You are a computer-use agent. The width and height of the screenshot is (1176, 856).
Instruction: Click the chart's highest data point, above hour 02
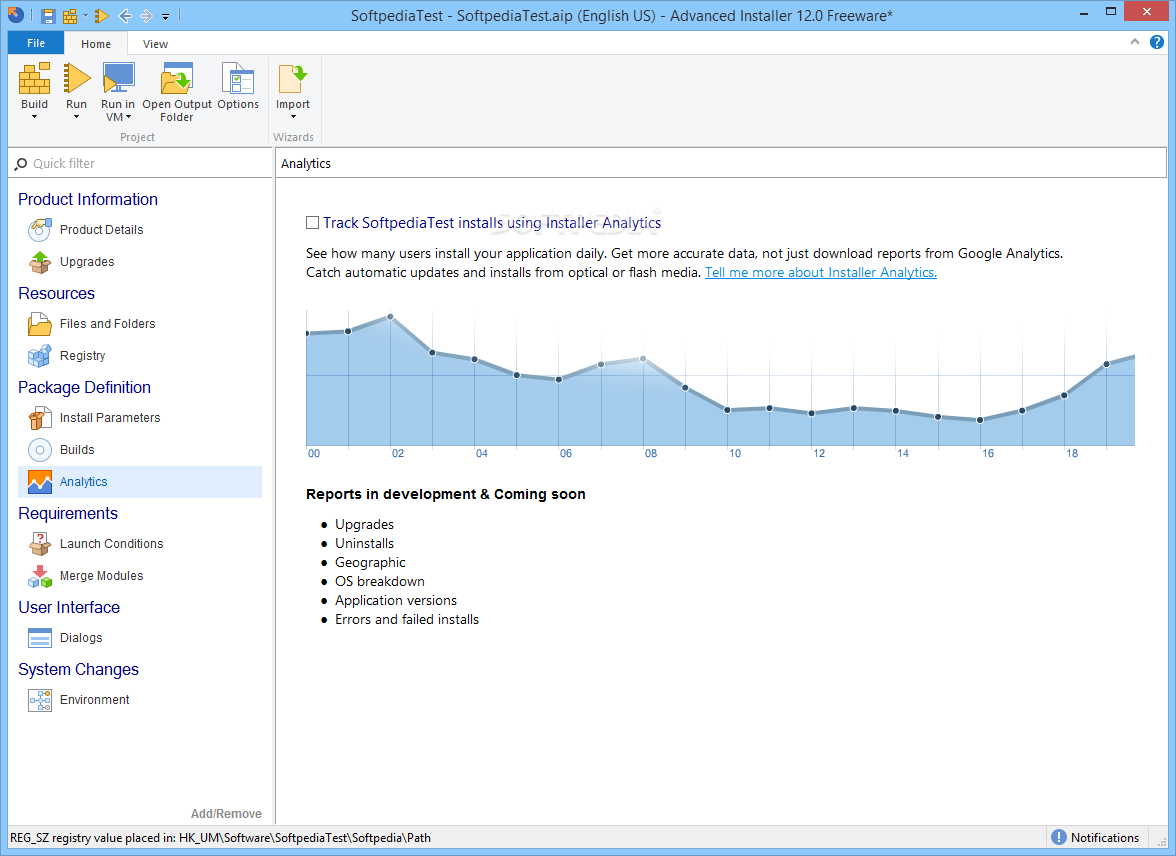pos(390,317)
